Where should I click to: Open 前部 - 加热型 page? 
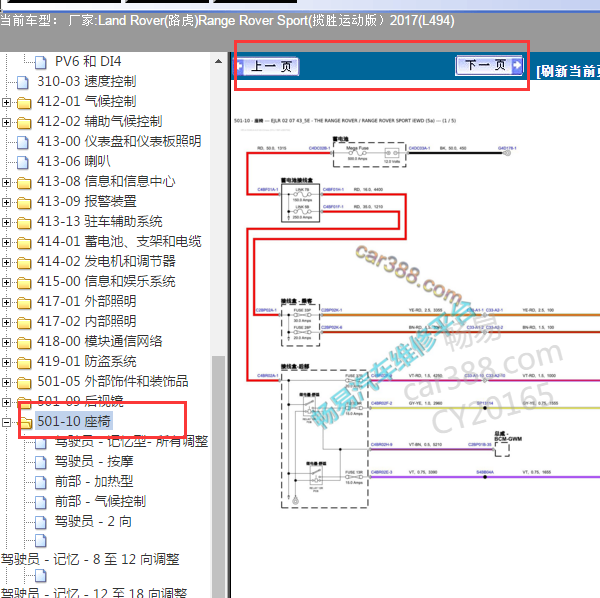tap(94, 481)
